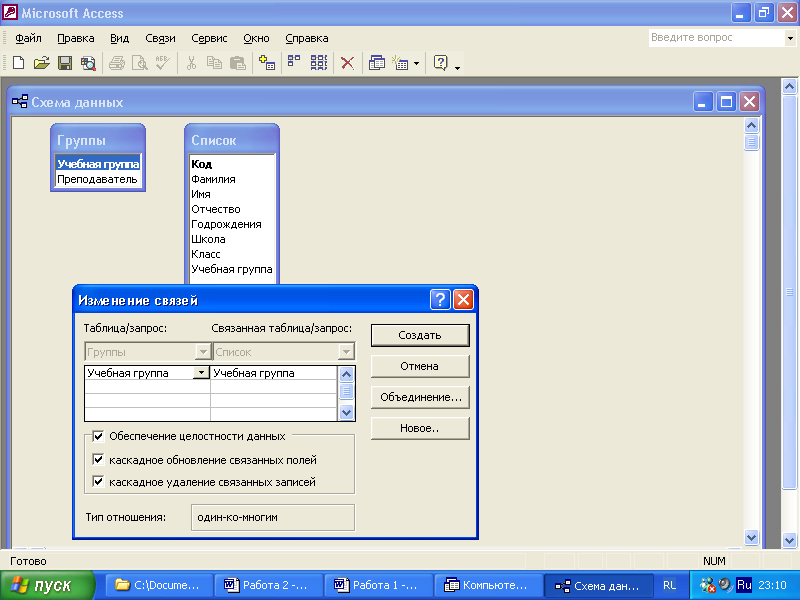Click the Объединение... button
Screen dimensions: 800x600
pos(420,397)
